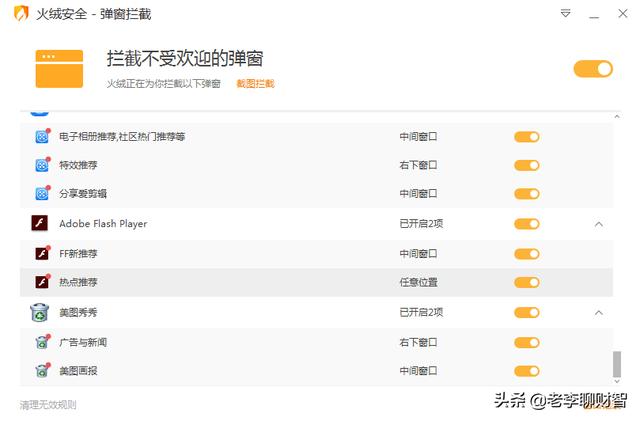Click 清理无效规则 at the bottom
The image size is (640, 421).
pos(48,405)
